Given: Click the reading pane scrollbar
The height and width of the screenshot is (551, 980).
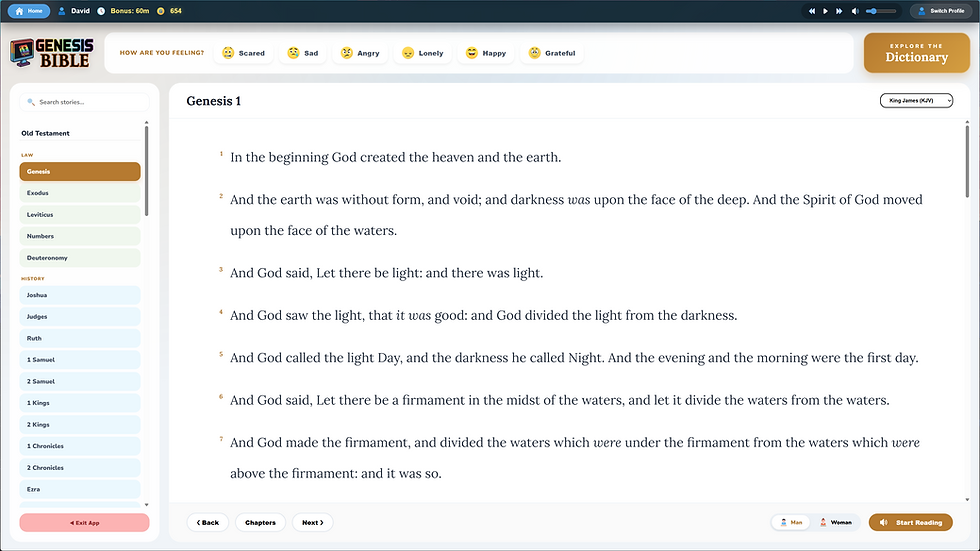Looking at the screenshot, I should (x=967, y=161).
